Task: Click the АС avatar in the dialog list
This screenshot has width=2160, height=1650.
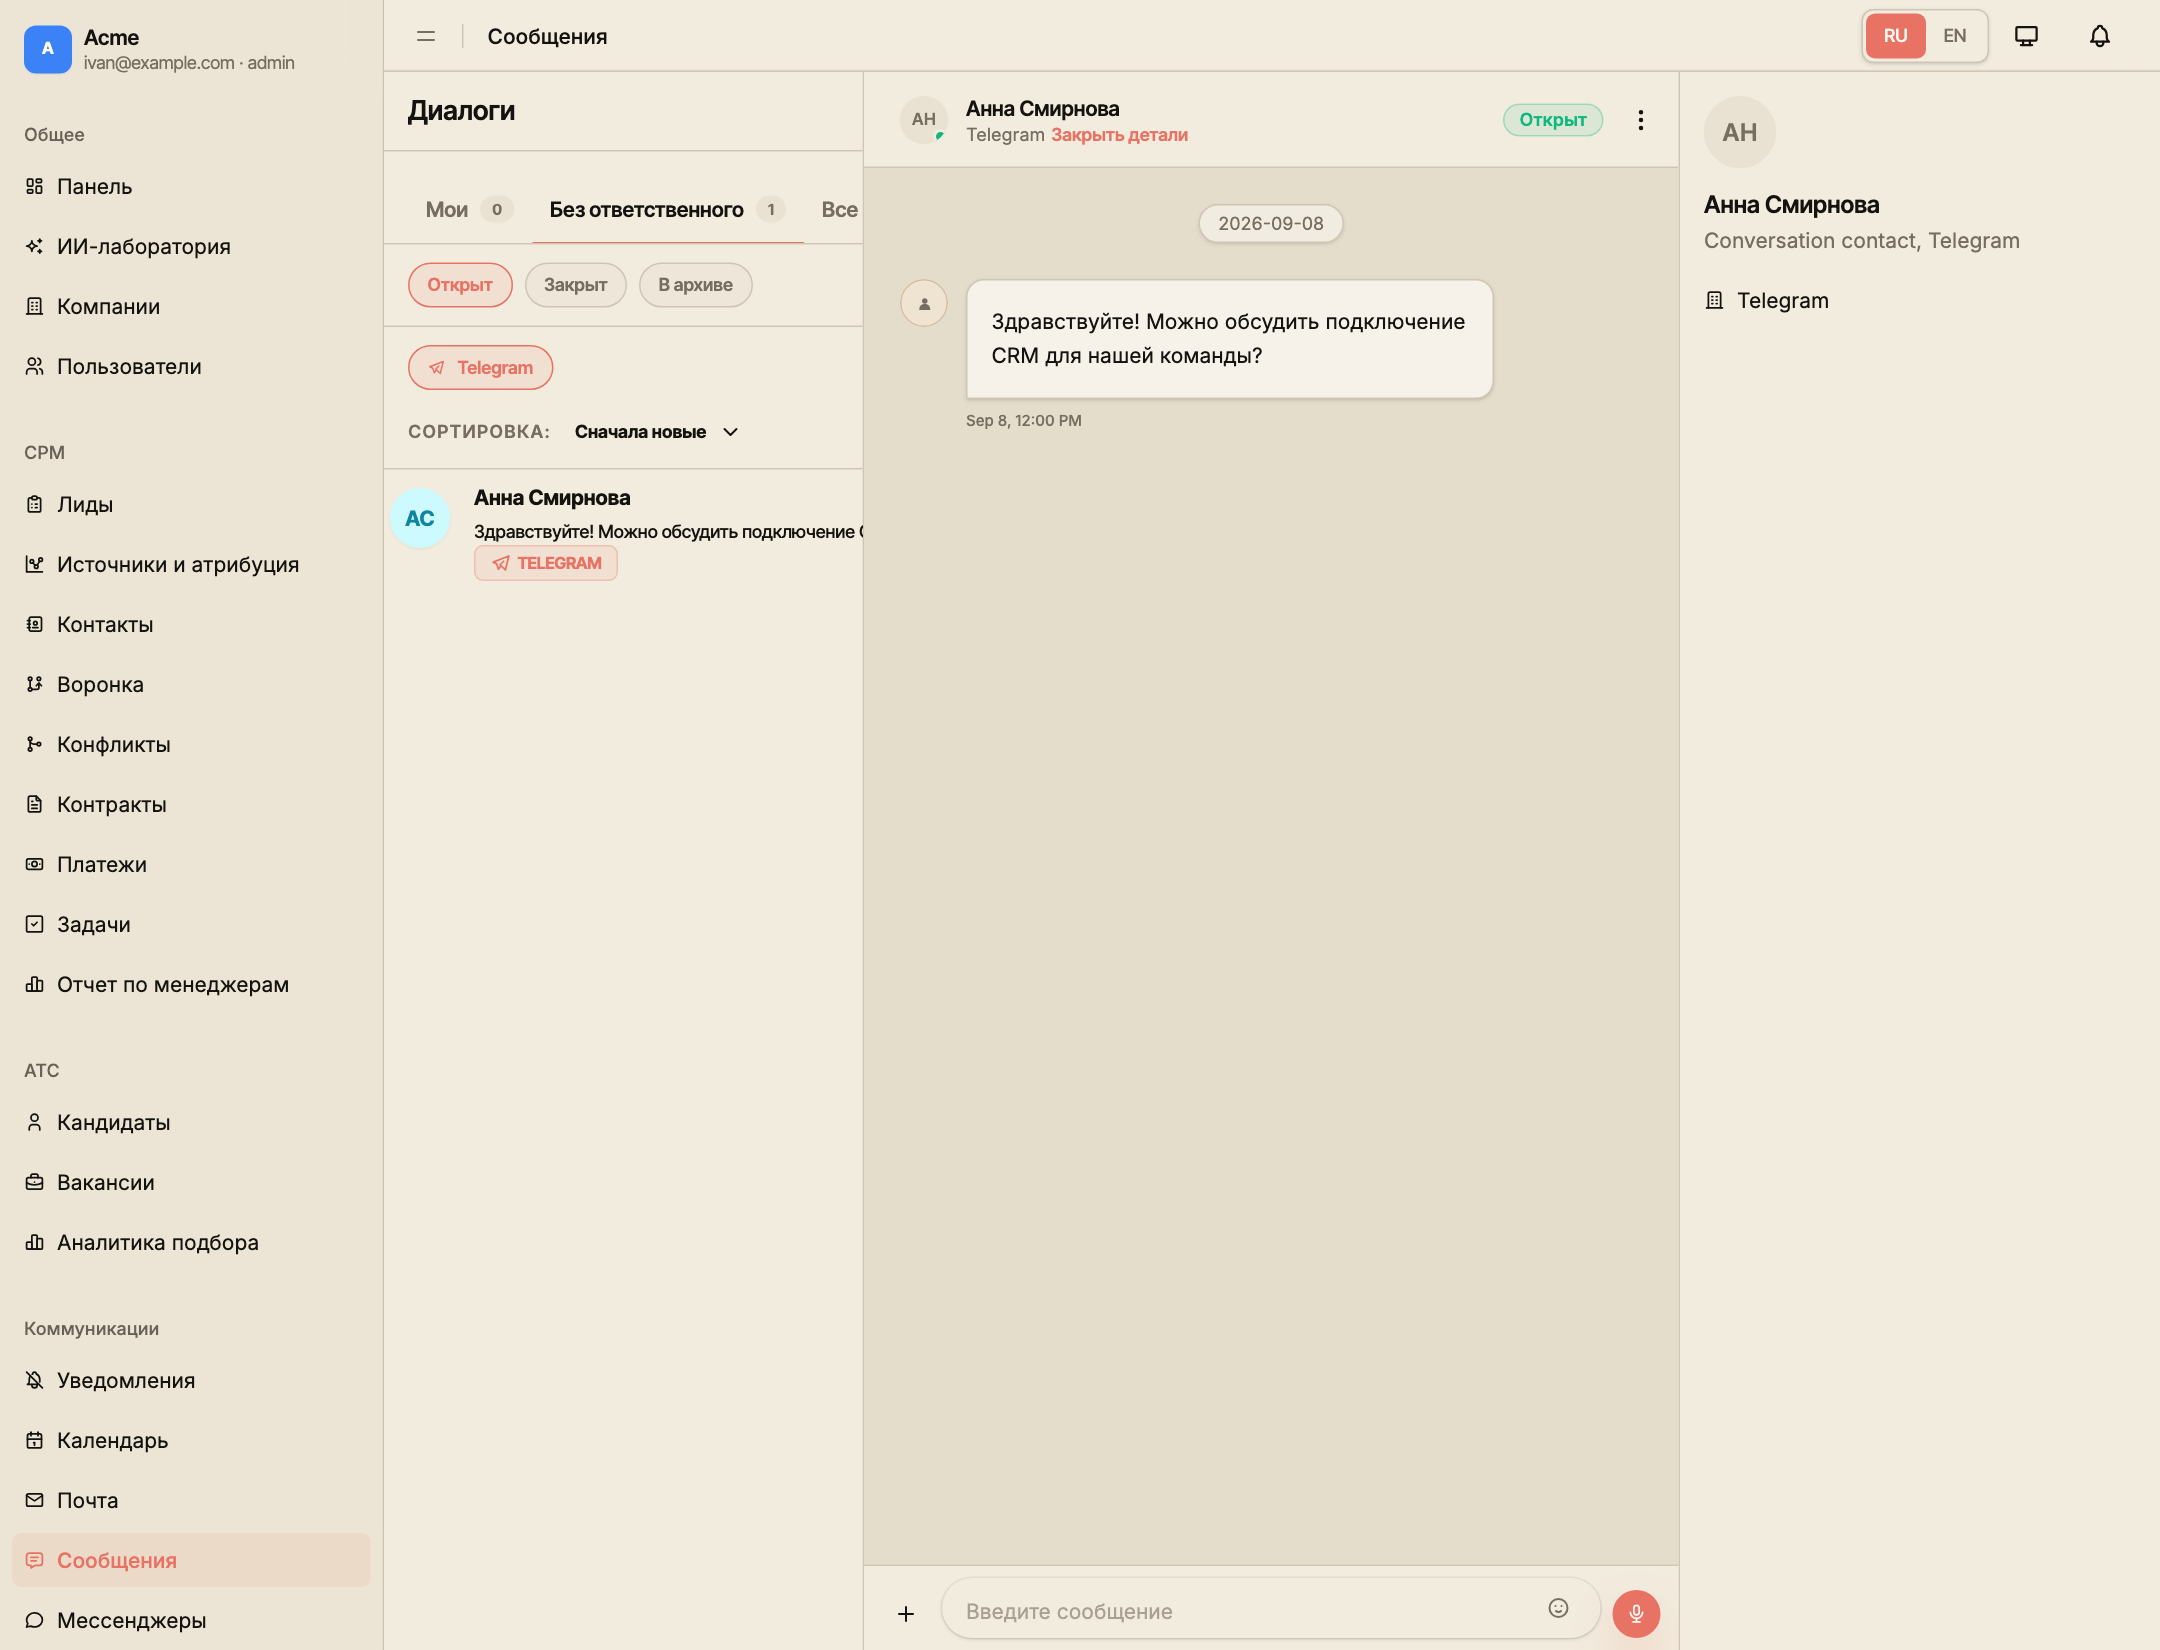Action: [420, 518]
